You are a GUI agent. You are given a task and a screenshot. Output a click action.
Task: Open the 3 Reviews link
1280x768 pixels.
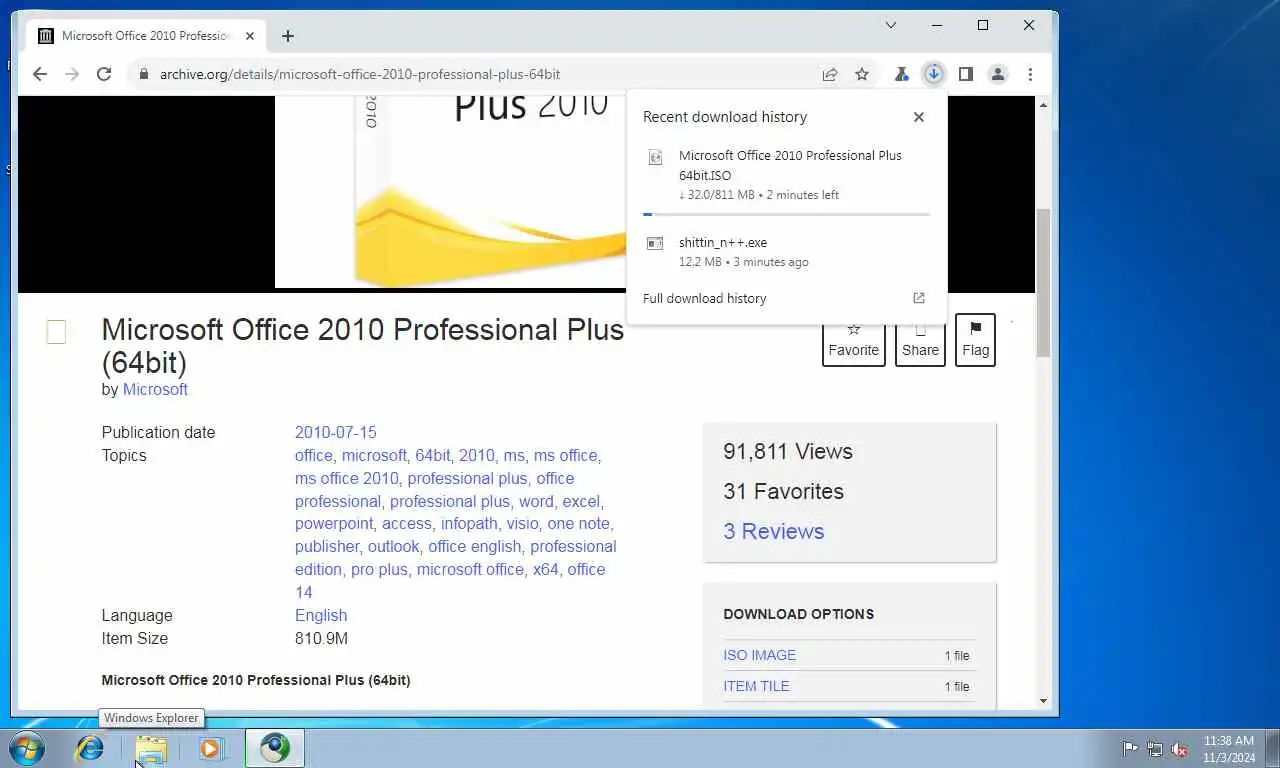[774, 531]
